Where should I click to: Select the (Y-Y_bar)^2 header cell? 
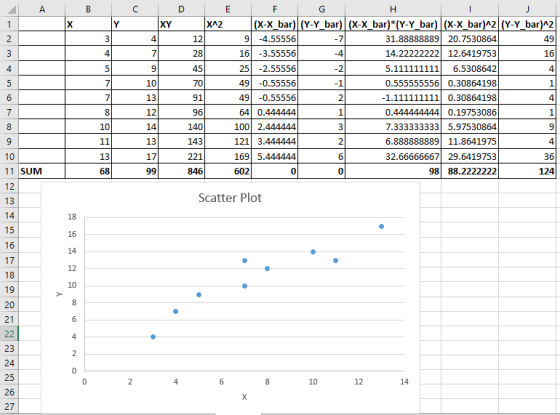point(528,24)
